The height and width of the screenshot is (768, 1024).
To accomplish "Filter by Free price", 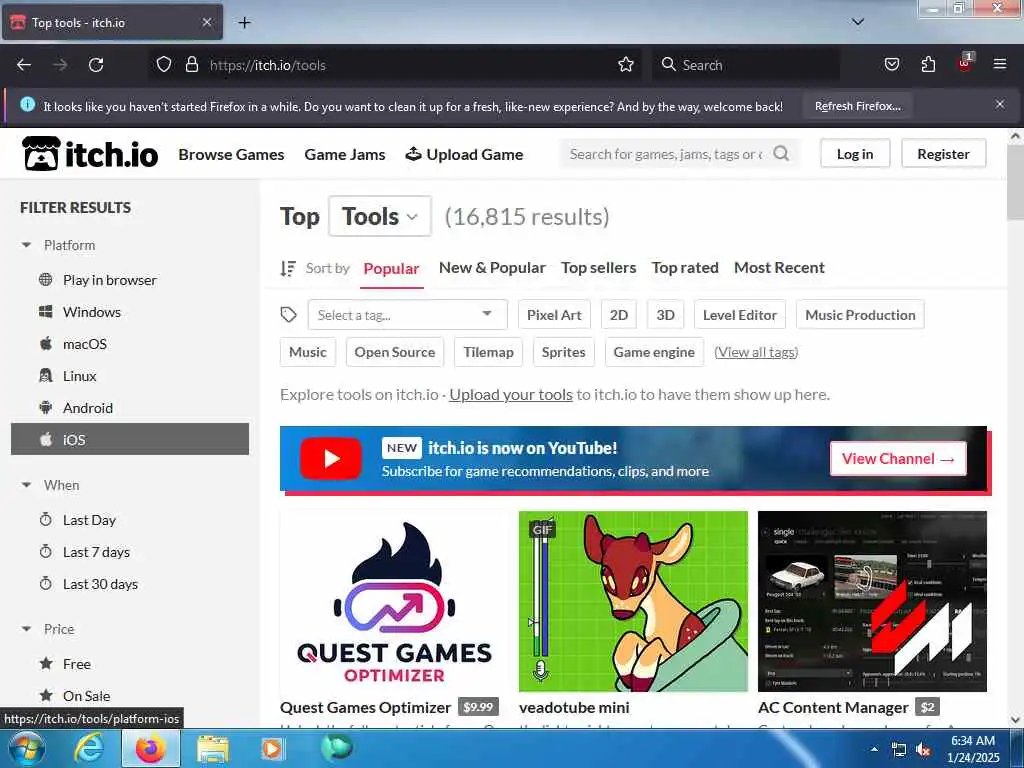I will (x=130, y=664).
